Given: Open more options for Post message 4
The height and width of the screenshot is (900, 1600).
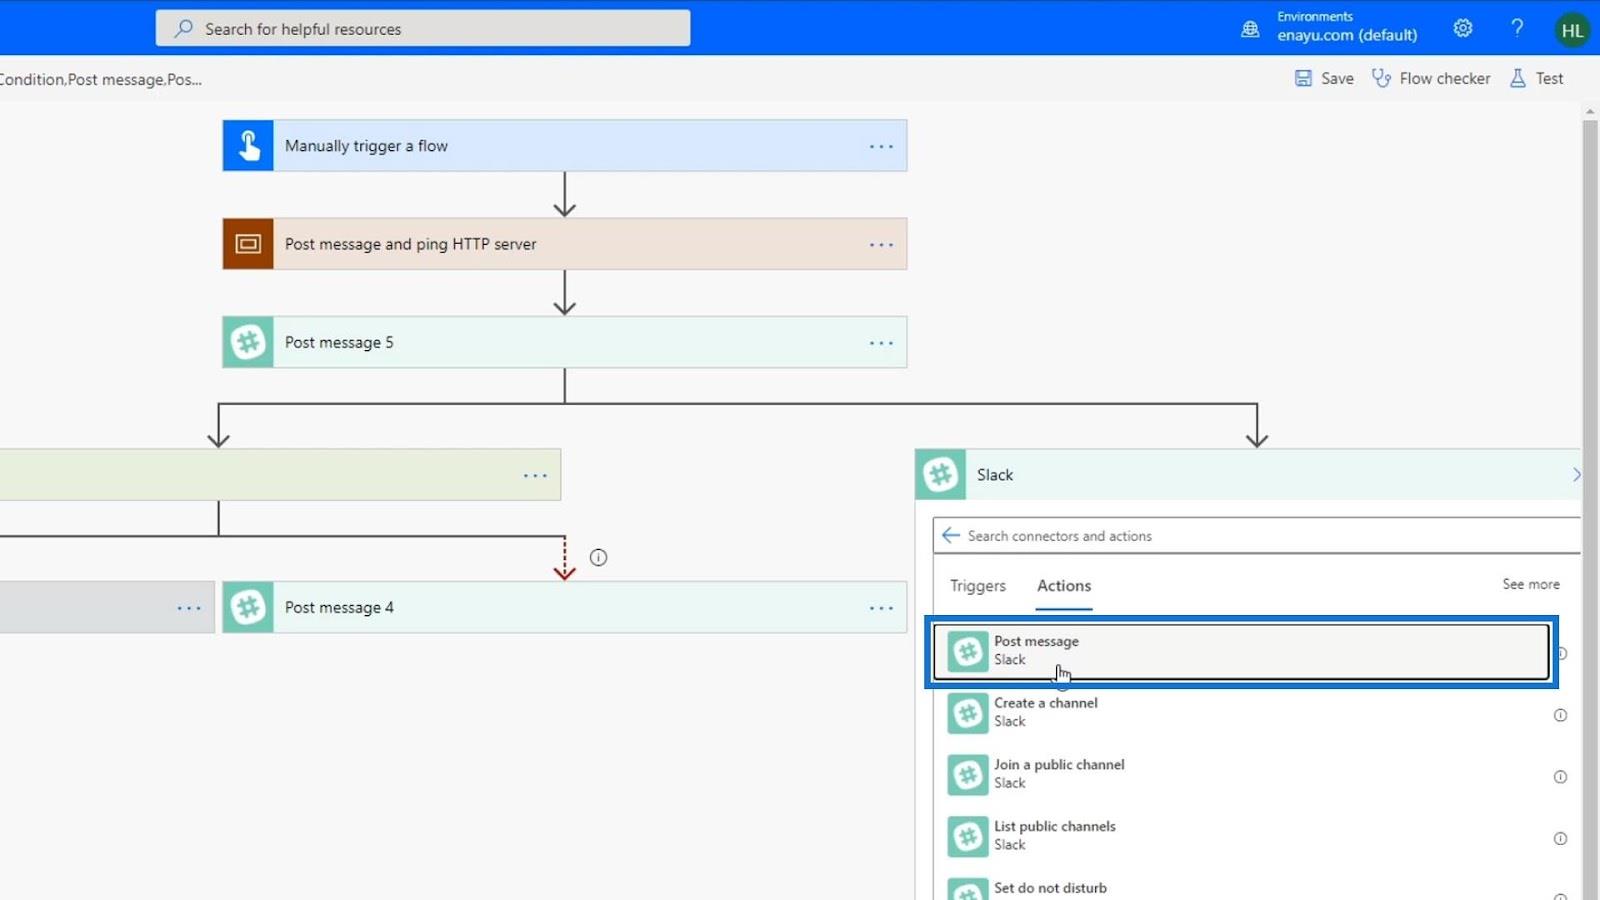Looking at the screenshot, I should pos(881,608).
